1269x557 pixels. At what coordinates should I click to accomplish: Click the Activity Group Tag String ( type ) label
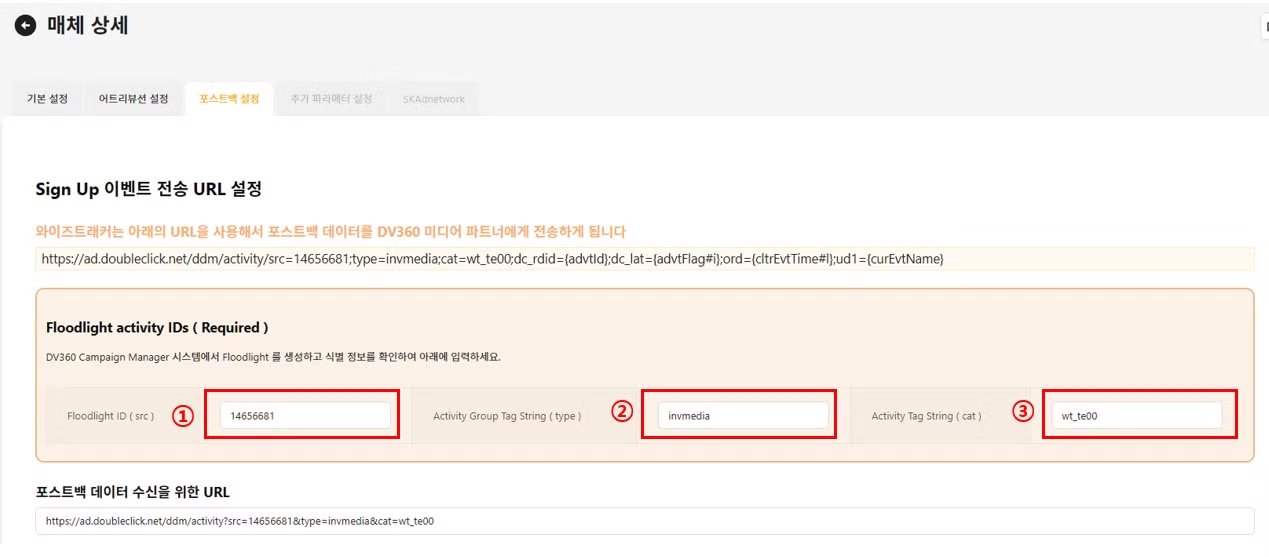(507, 416)
